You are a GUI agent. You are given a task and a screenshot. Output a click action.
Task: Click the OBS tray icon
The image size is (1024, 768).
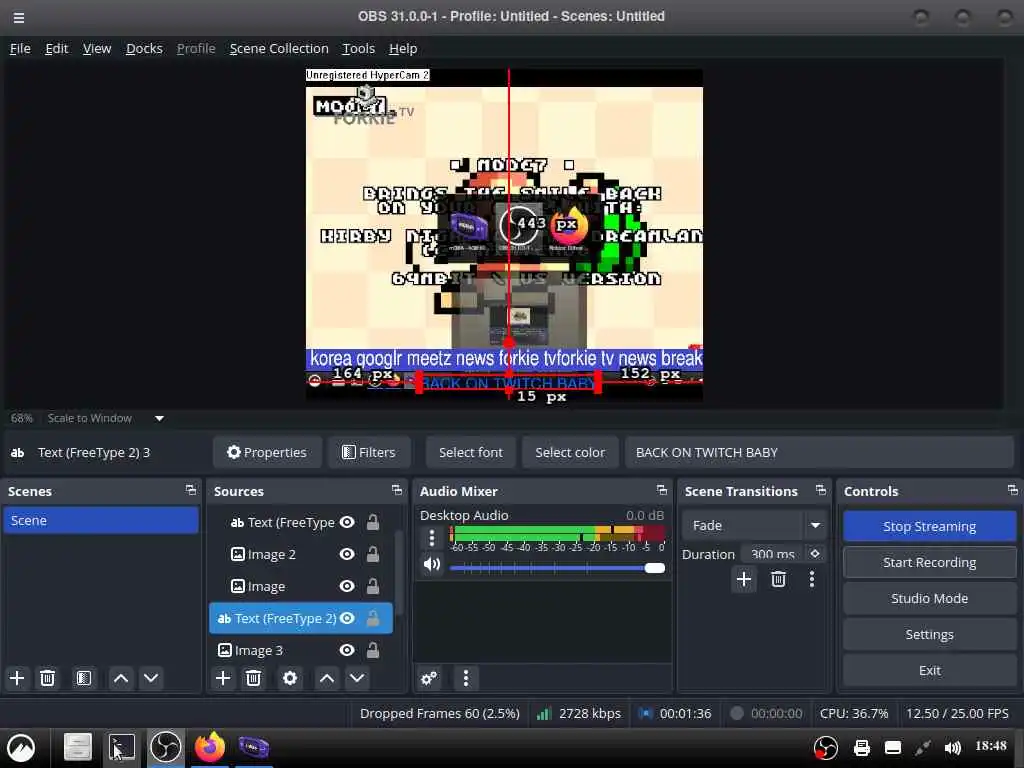pyautogui.click(x=825, y=748)
